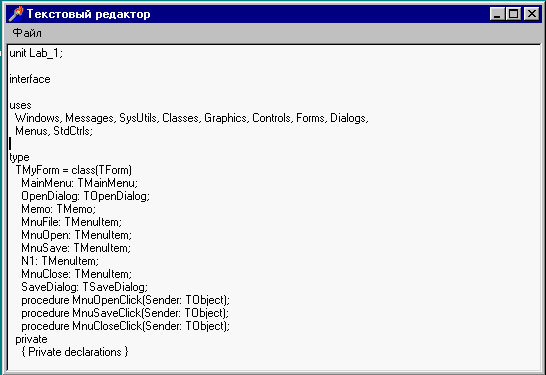Click the 'N1: TMenuItem;' line
The height and width of the screenshot is (375, 546).
pyautogui.click(x=60, y=261)
